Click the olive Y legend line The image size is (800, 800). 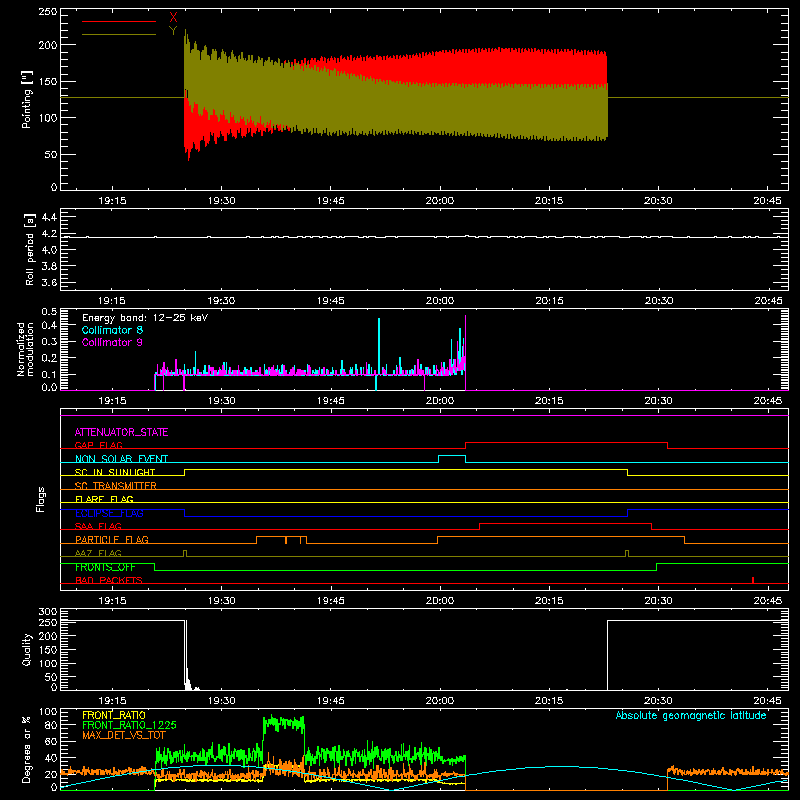(x=118, y=35)
